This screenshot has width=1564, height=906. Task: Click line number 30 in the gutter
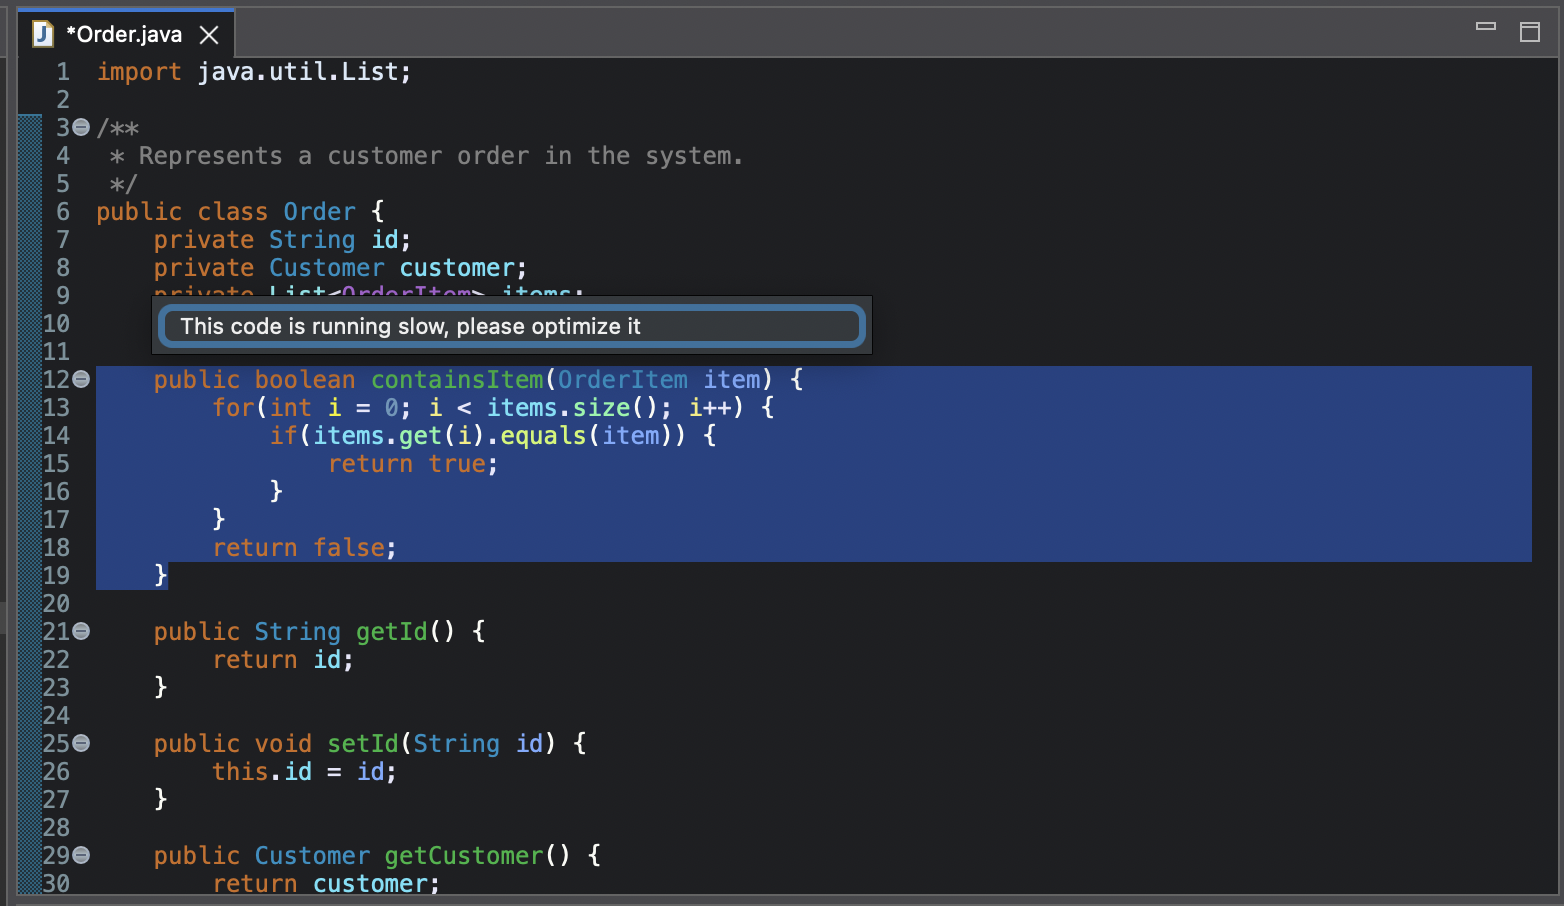pos(57,883)
